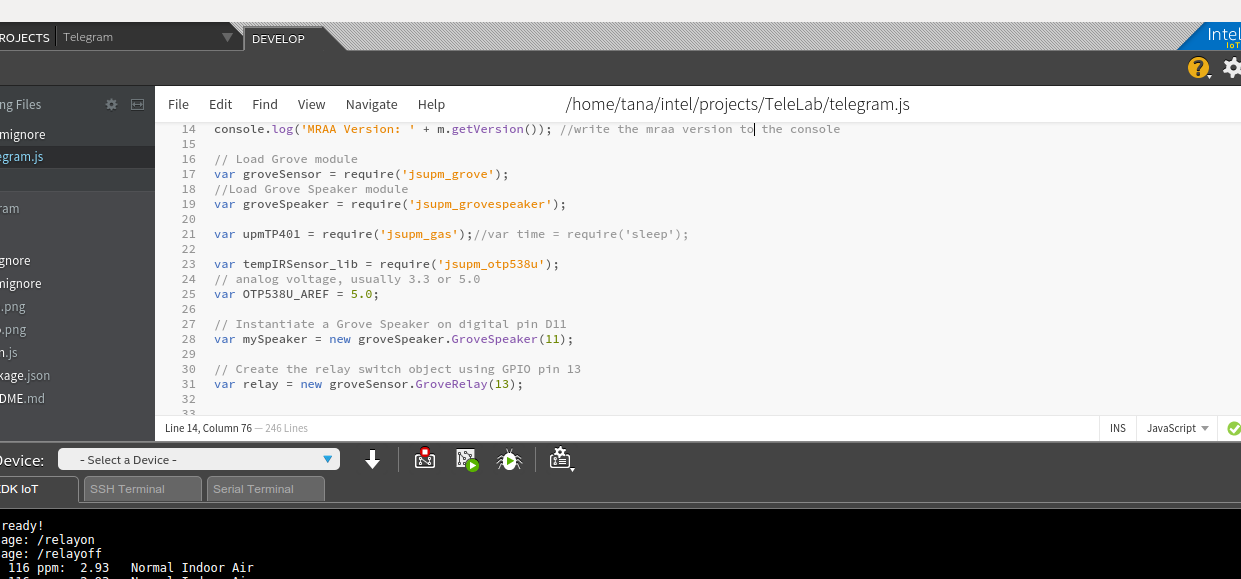The image size is (1241, 579).
Task: Switch to the DEVELOP tab
Action: (x=278, y=38)
